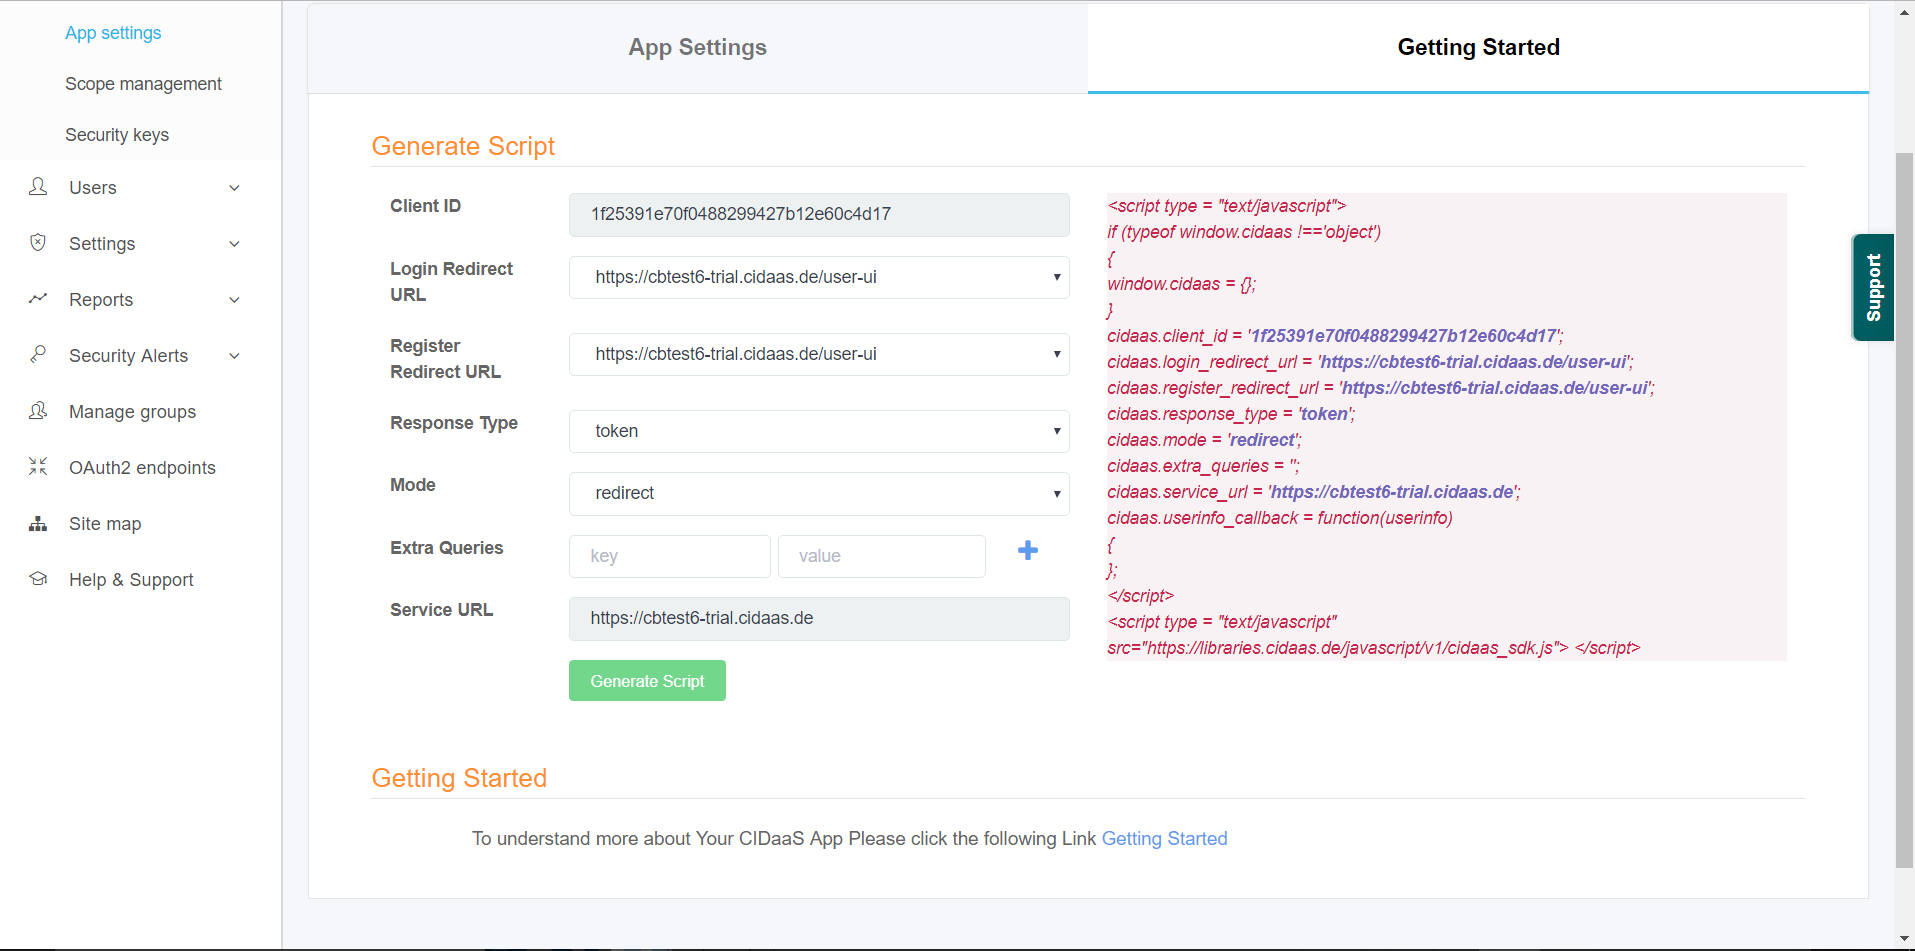The image size is (1915, 951).
Task: Click the Users sidebar label
Action: coord(93,188)
